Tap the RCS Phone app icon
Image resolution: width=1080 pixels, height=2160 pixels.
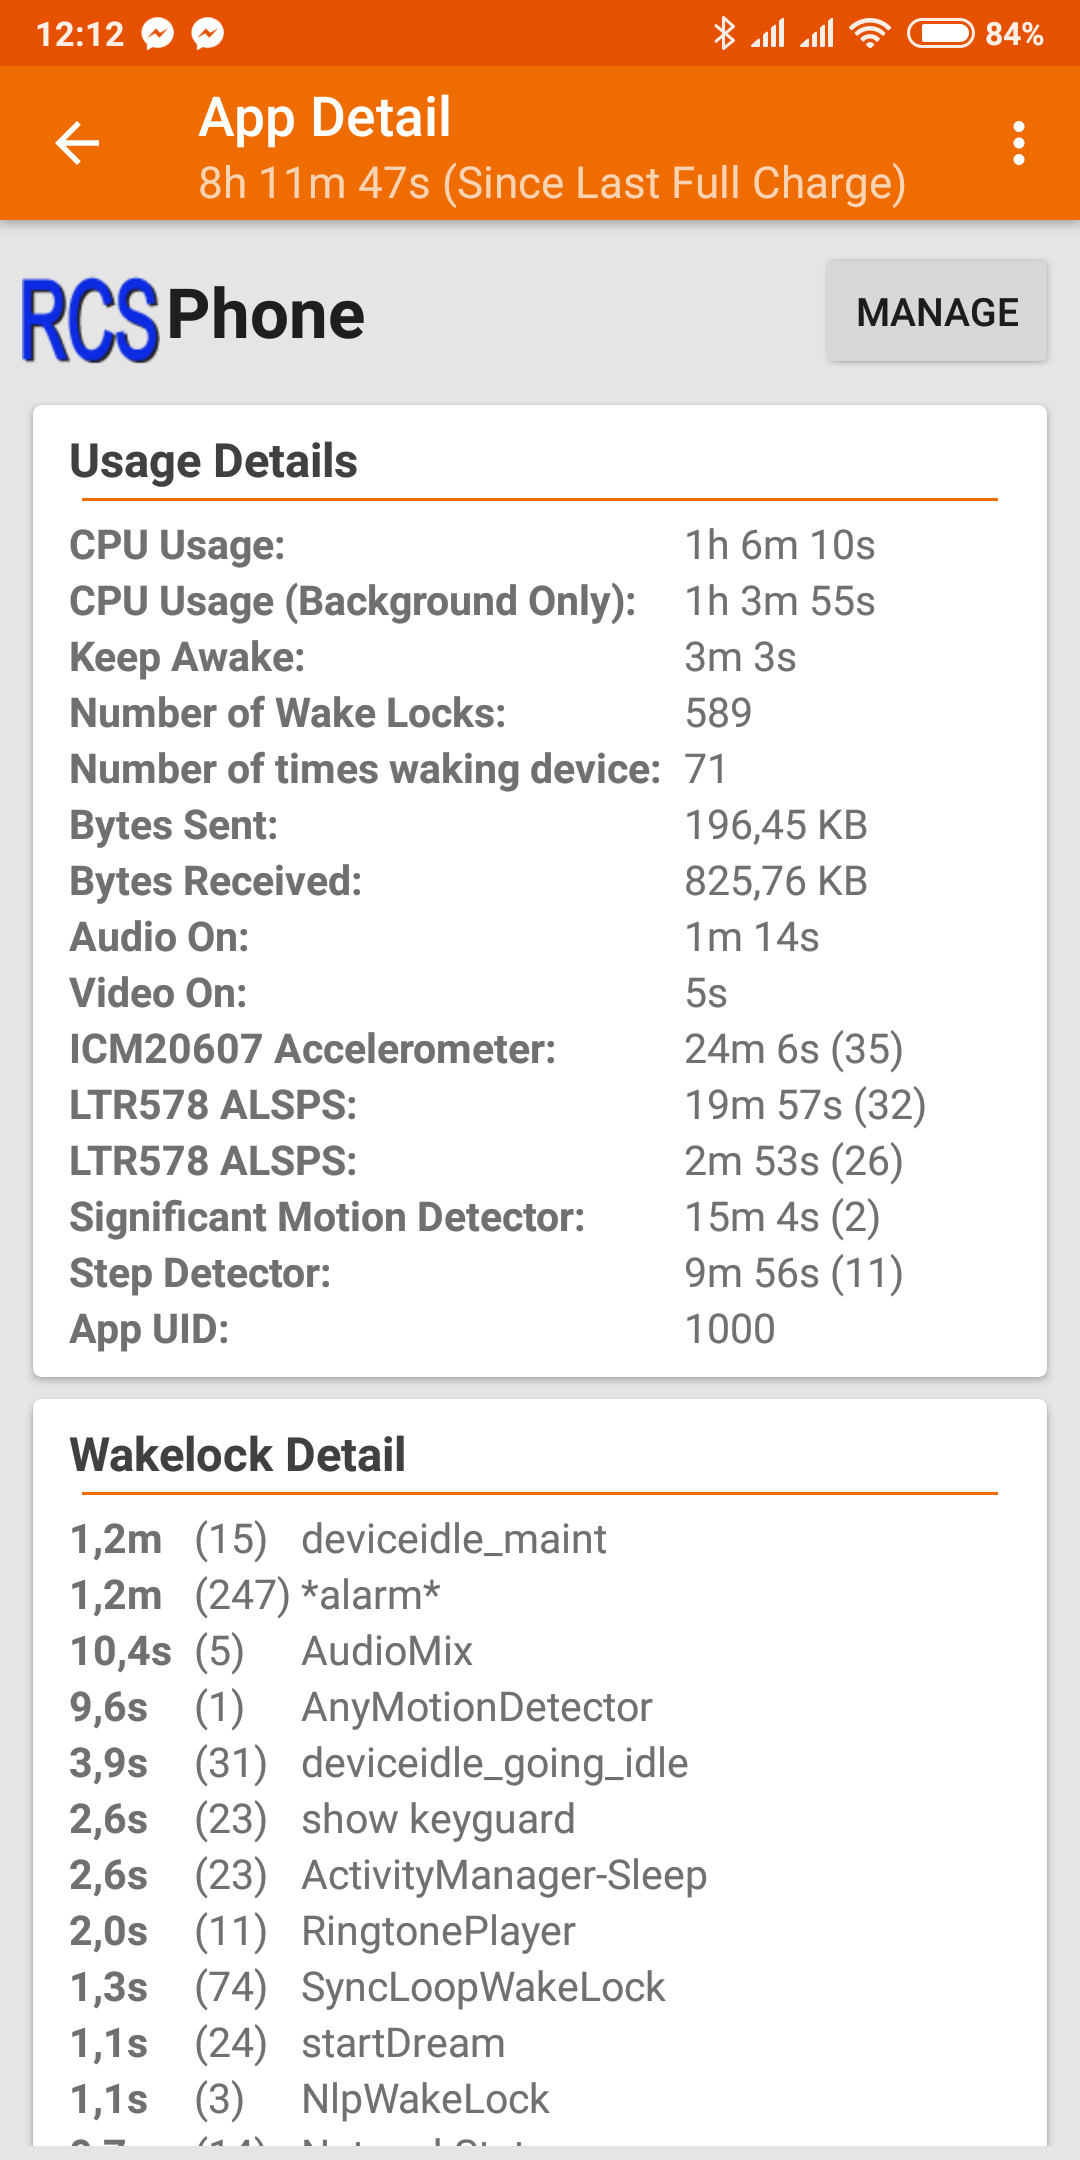[90, 319]
